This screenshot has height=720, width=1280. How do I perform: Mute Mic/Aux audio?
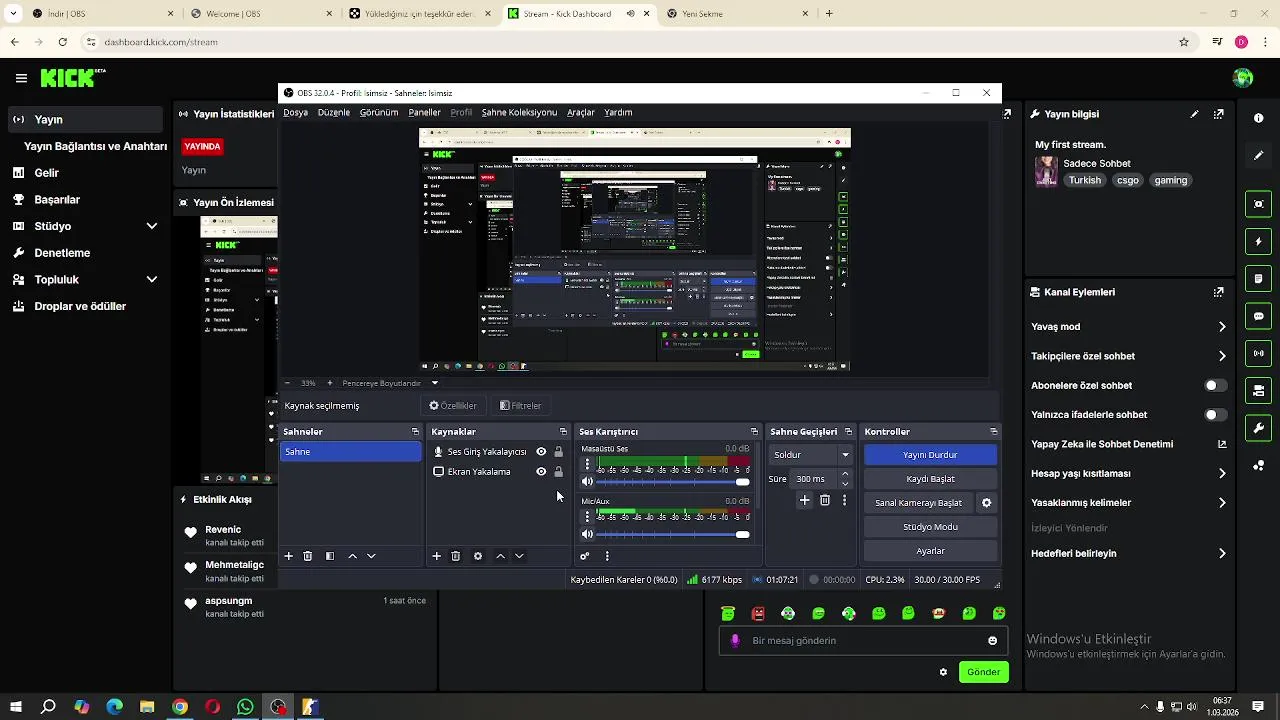click(x=587, y=534)
